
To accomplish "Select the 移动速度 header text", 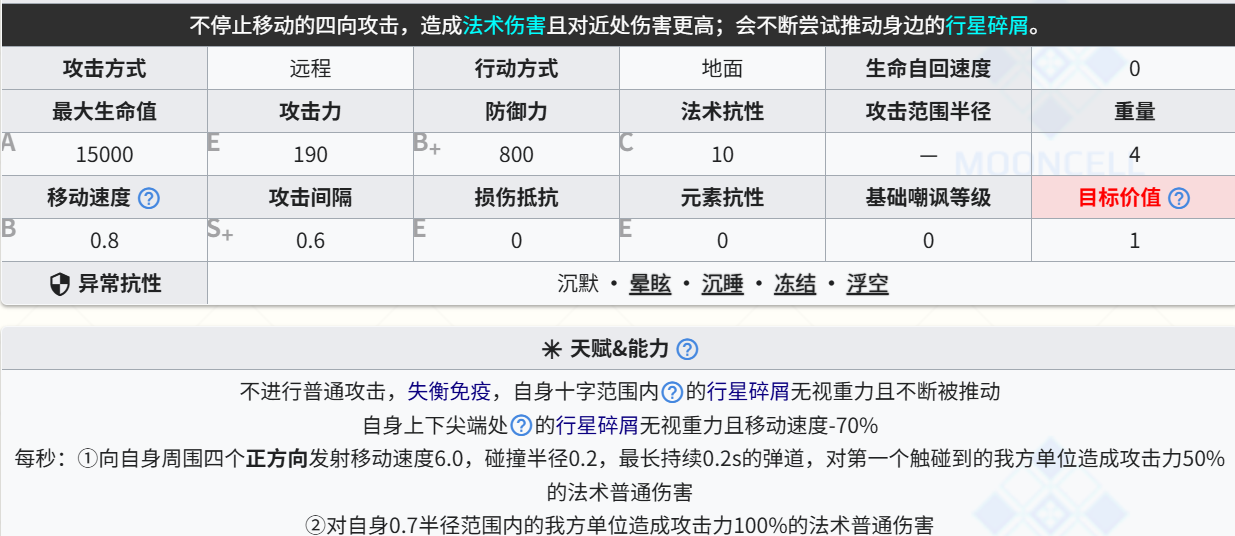I will tap(89, 197).
